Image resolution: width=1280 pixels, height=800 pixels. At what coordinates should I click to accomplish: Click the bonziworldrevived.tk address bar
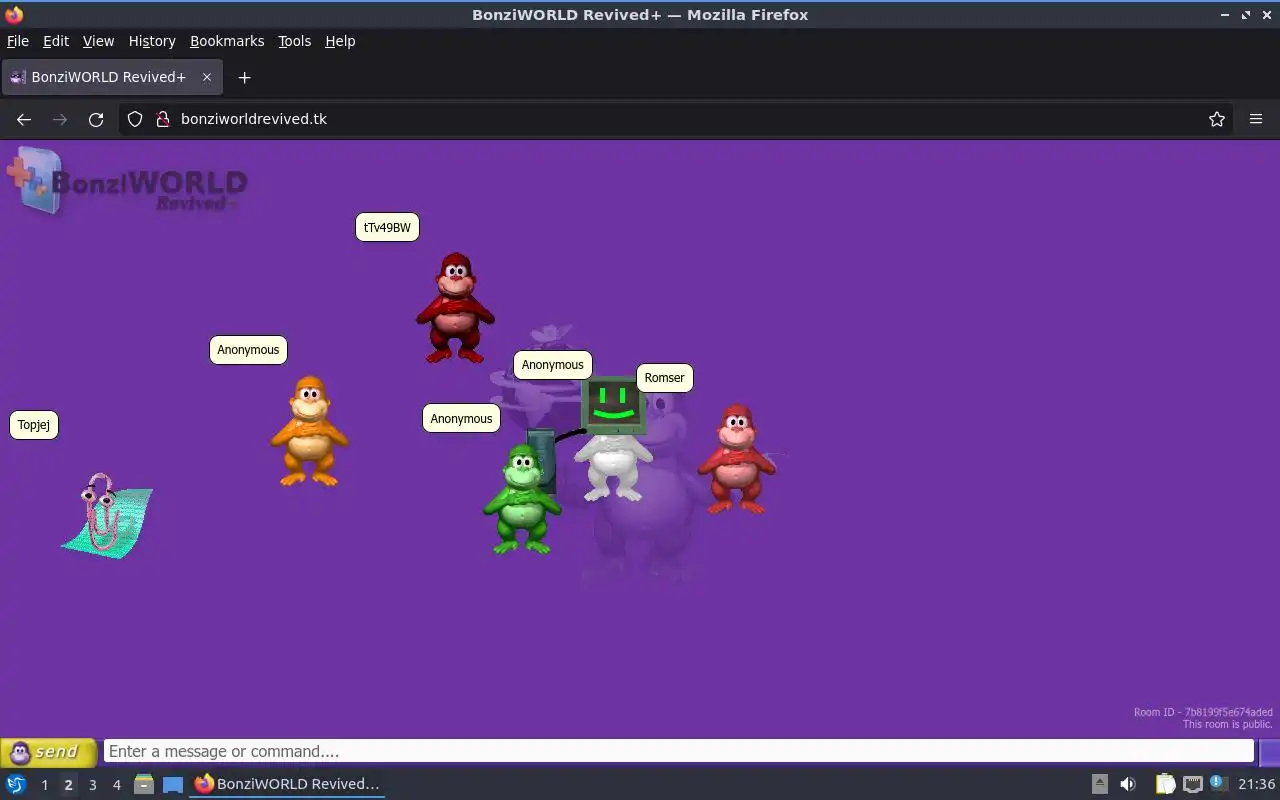[x=675, y=119]
